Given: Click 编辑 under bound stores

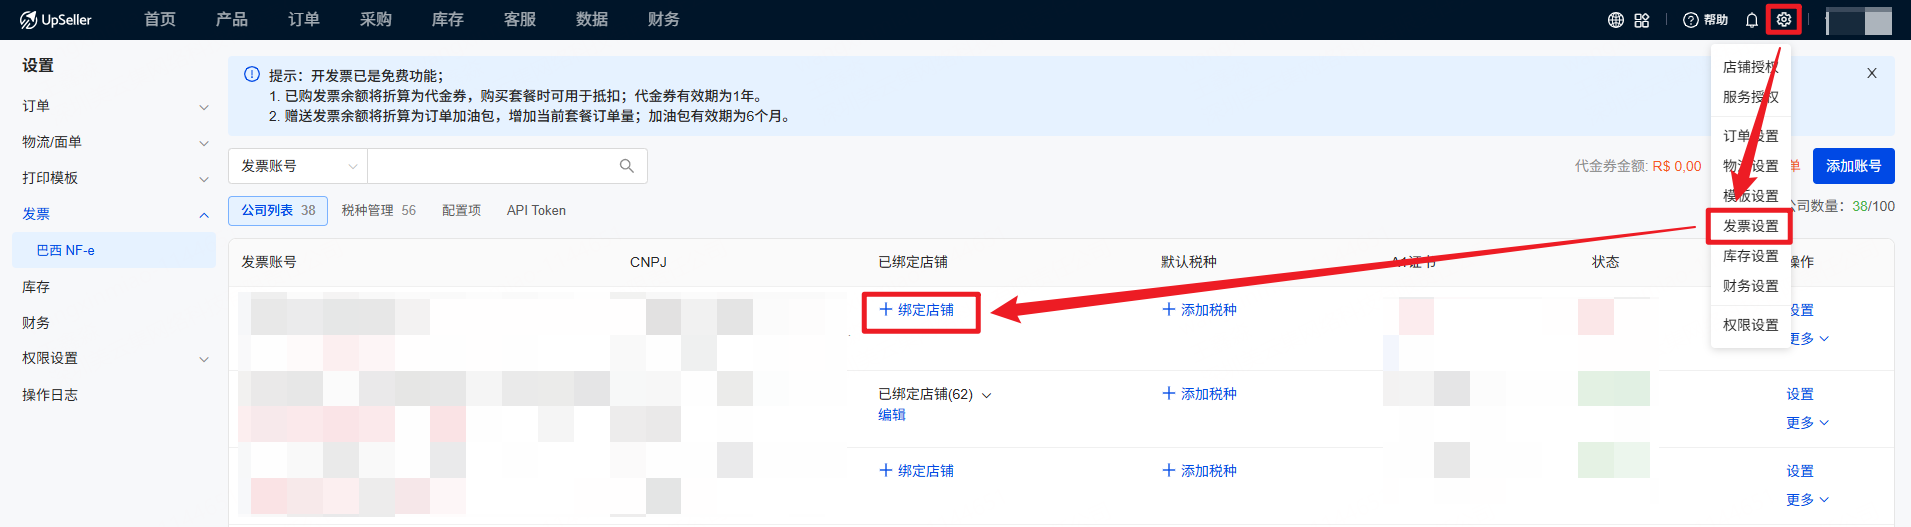Looking at the screenshot, I should [x=892, y=415].
